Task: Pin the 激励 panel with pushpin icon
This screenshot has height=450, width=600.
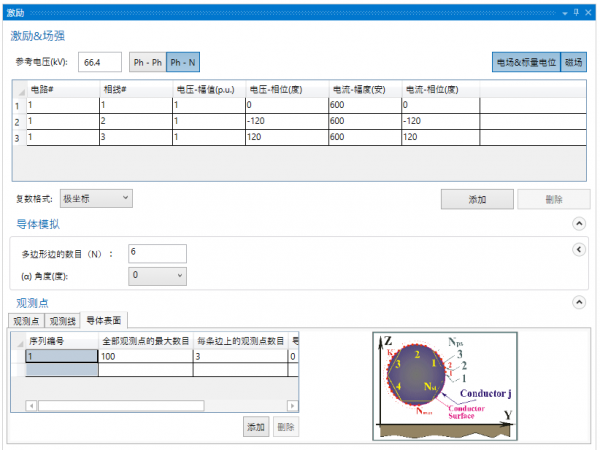Action: 577,10
